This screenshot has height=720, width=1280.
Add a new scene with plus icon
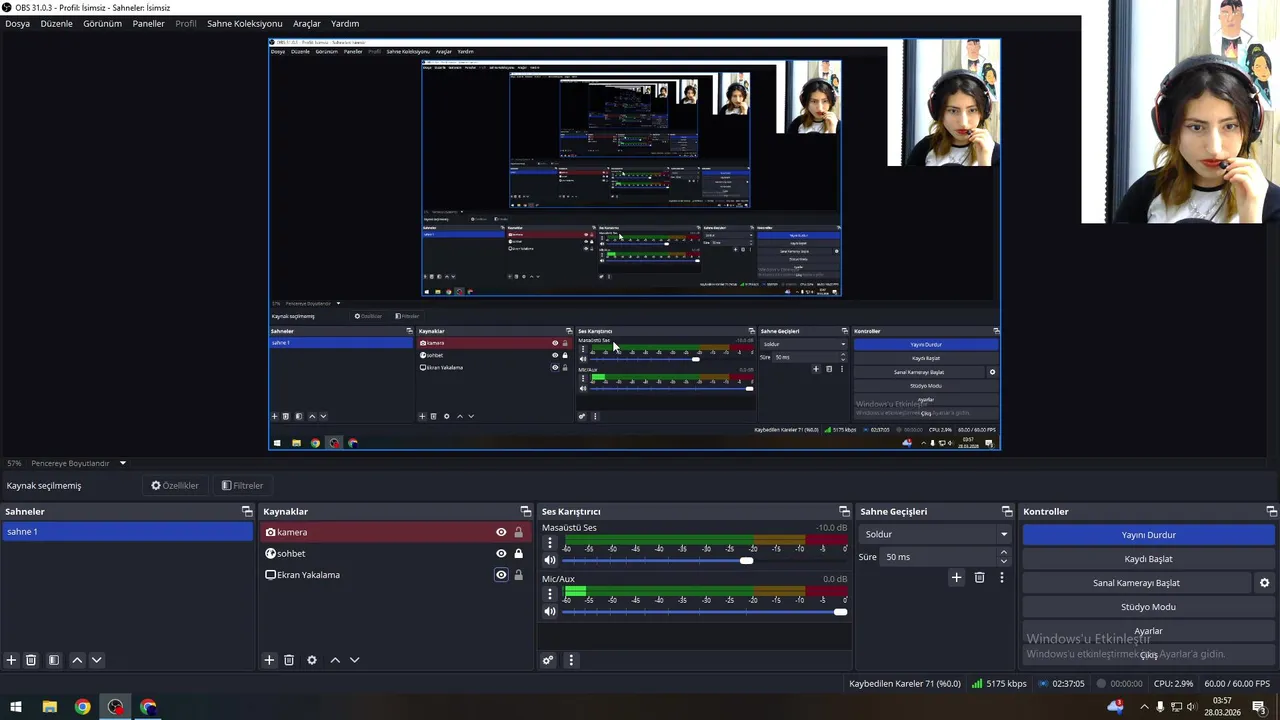point(11,660)
